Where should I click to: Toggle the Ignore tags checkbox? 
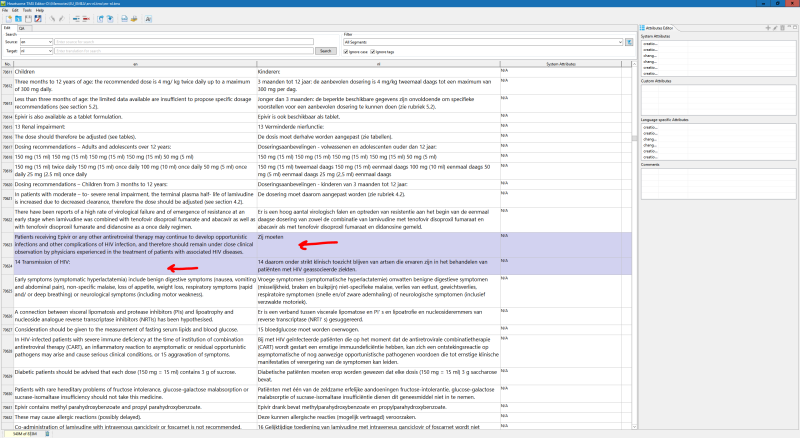click(372, 52)
